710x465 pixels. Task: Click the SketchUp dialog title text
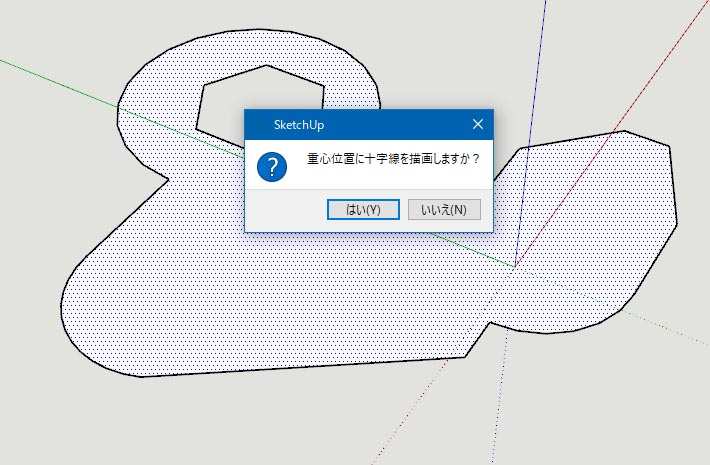tap(299, 125)
